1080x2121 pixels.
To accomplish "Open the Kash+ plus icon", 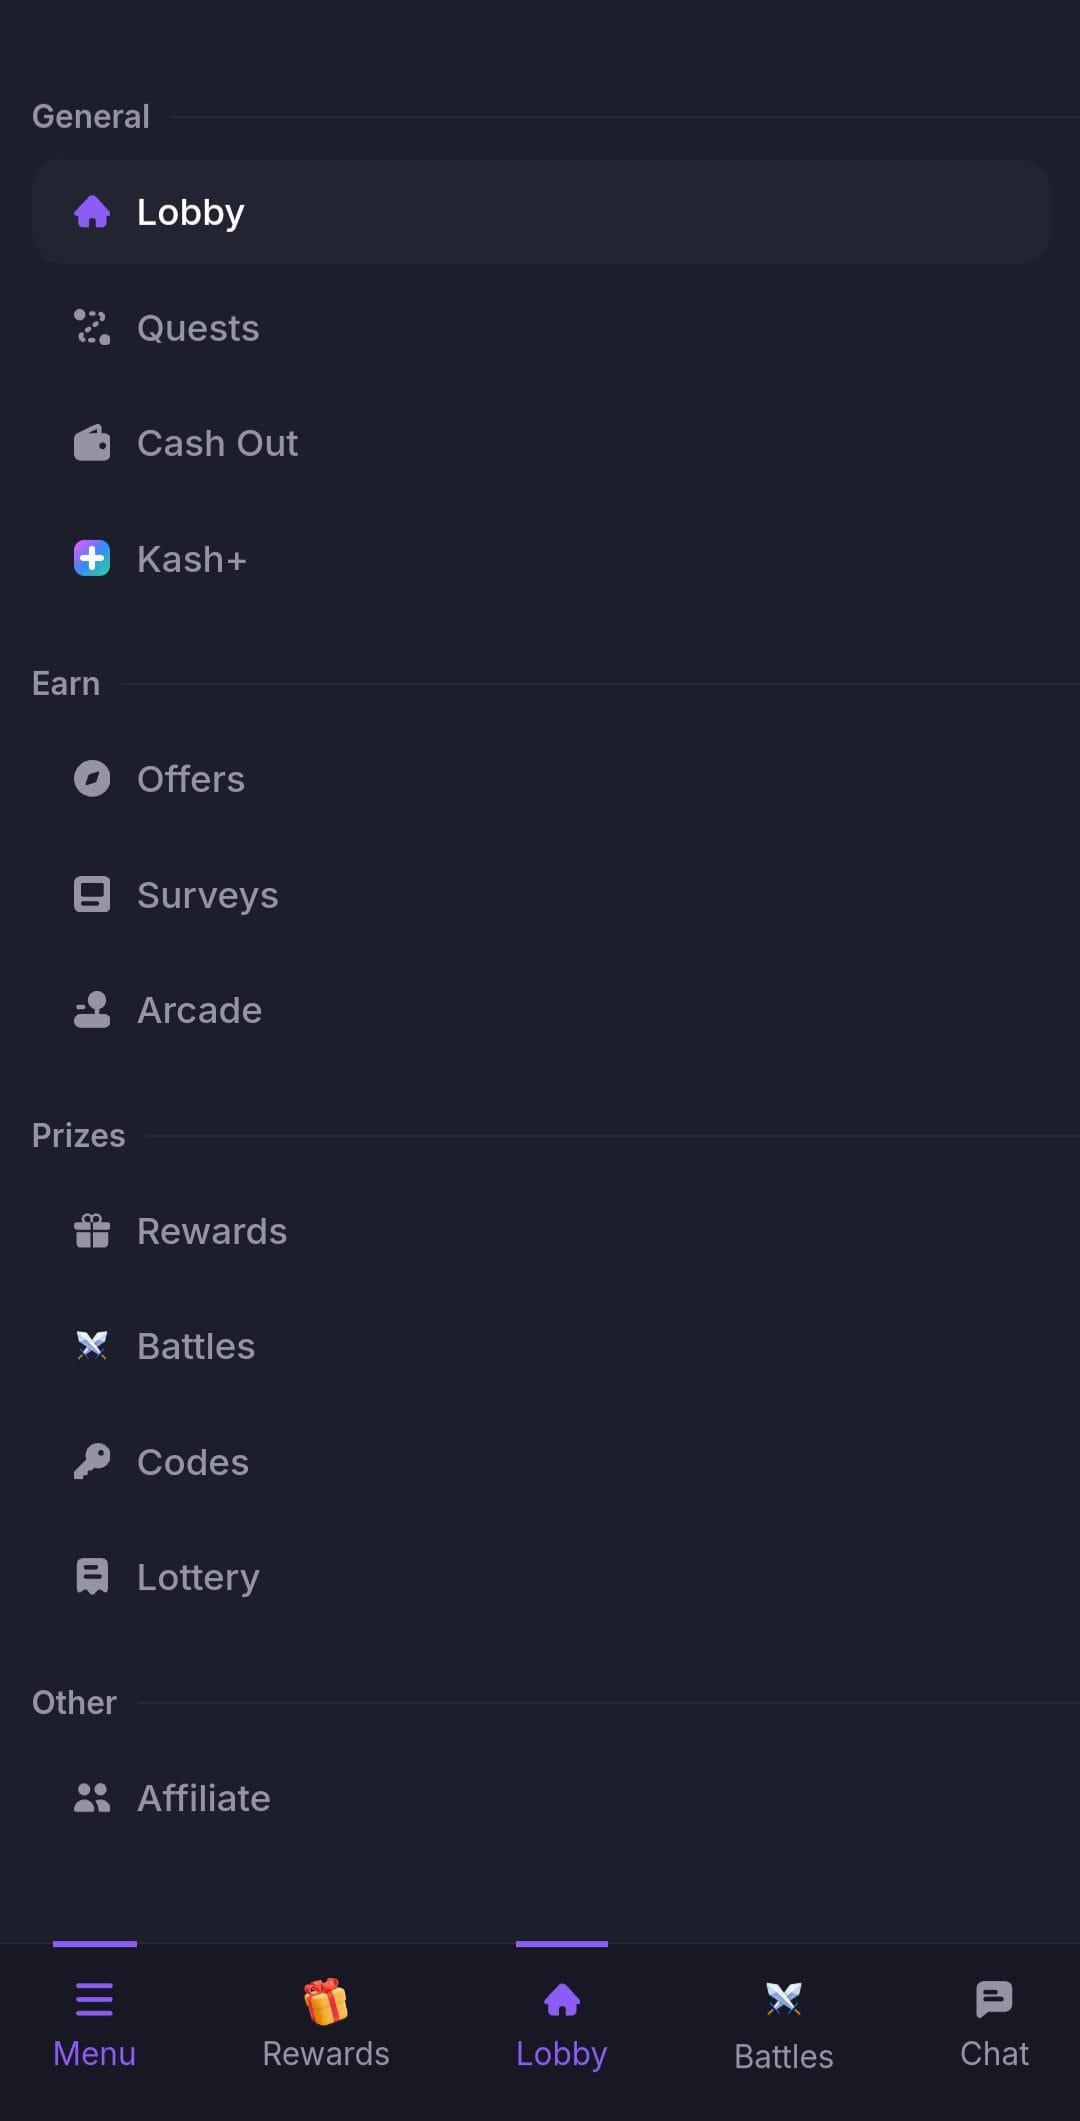I will pyautogui.click(x=92, y=559).
